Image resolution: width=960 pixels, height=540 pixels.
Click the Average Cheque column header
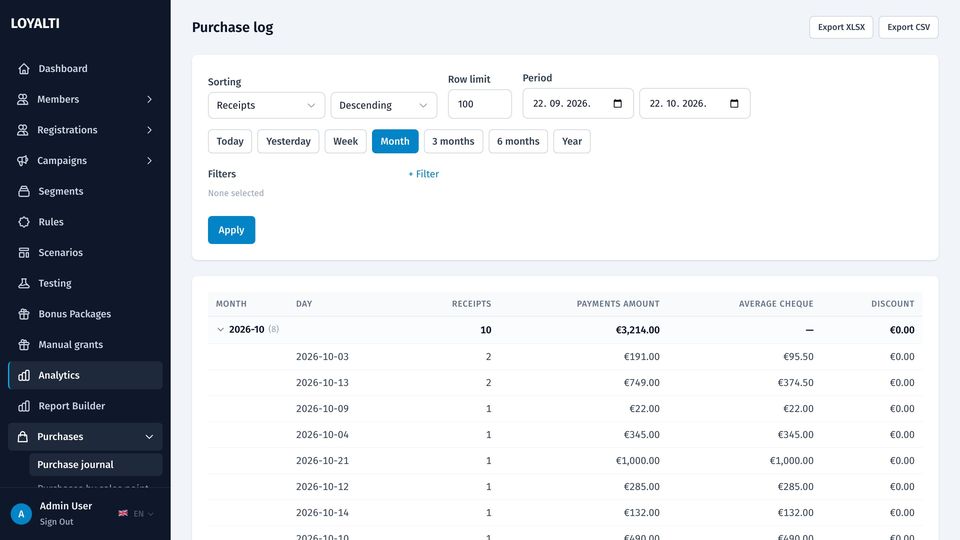click(x=776, y=304)
